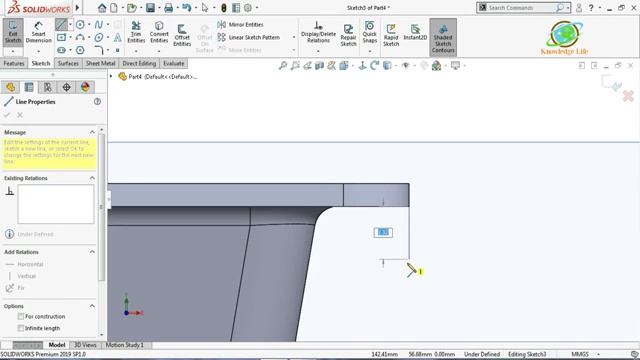The height and width of the screenshot is (360, 640).
Task: Select the Smart Dimension tool
Action: pyautogui.click(x=38, y=32)
